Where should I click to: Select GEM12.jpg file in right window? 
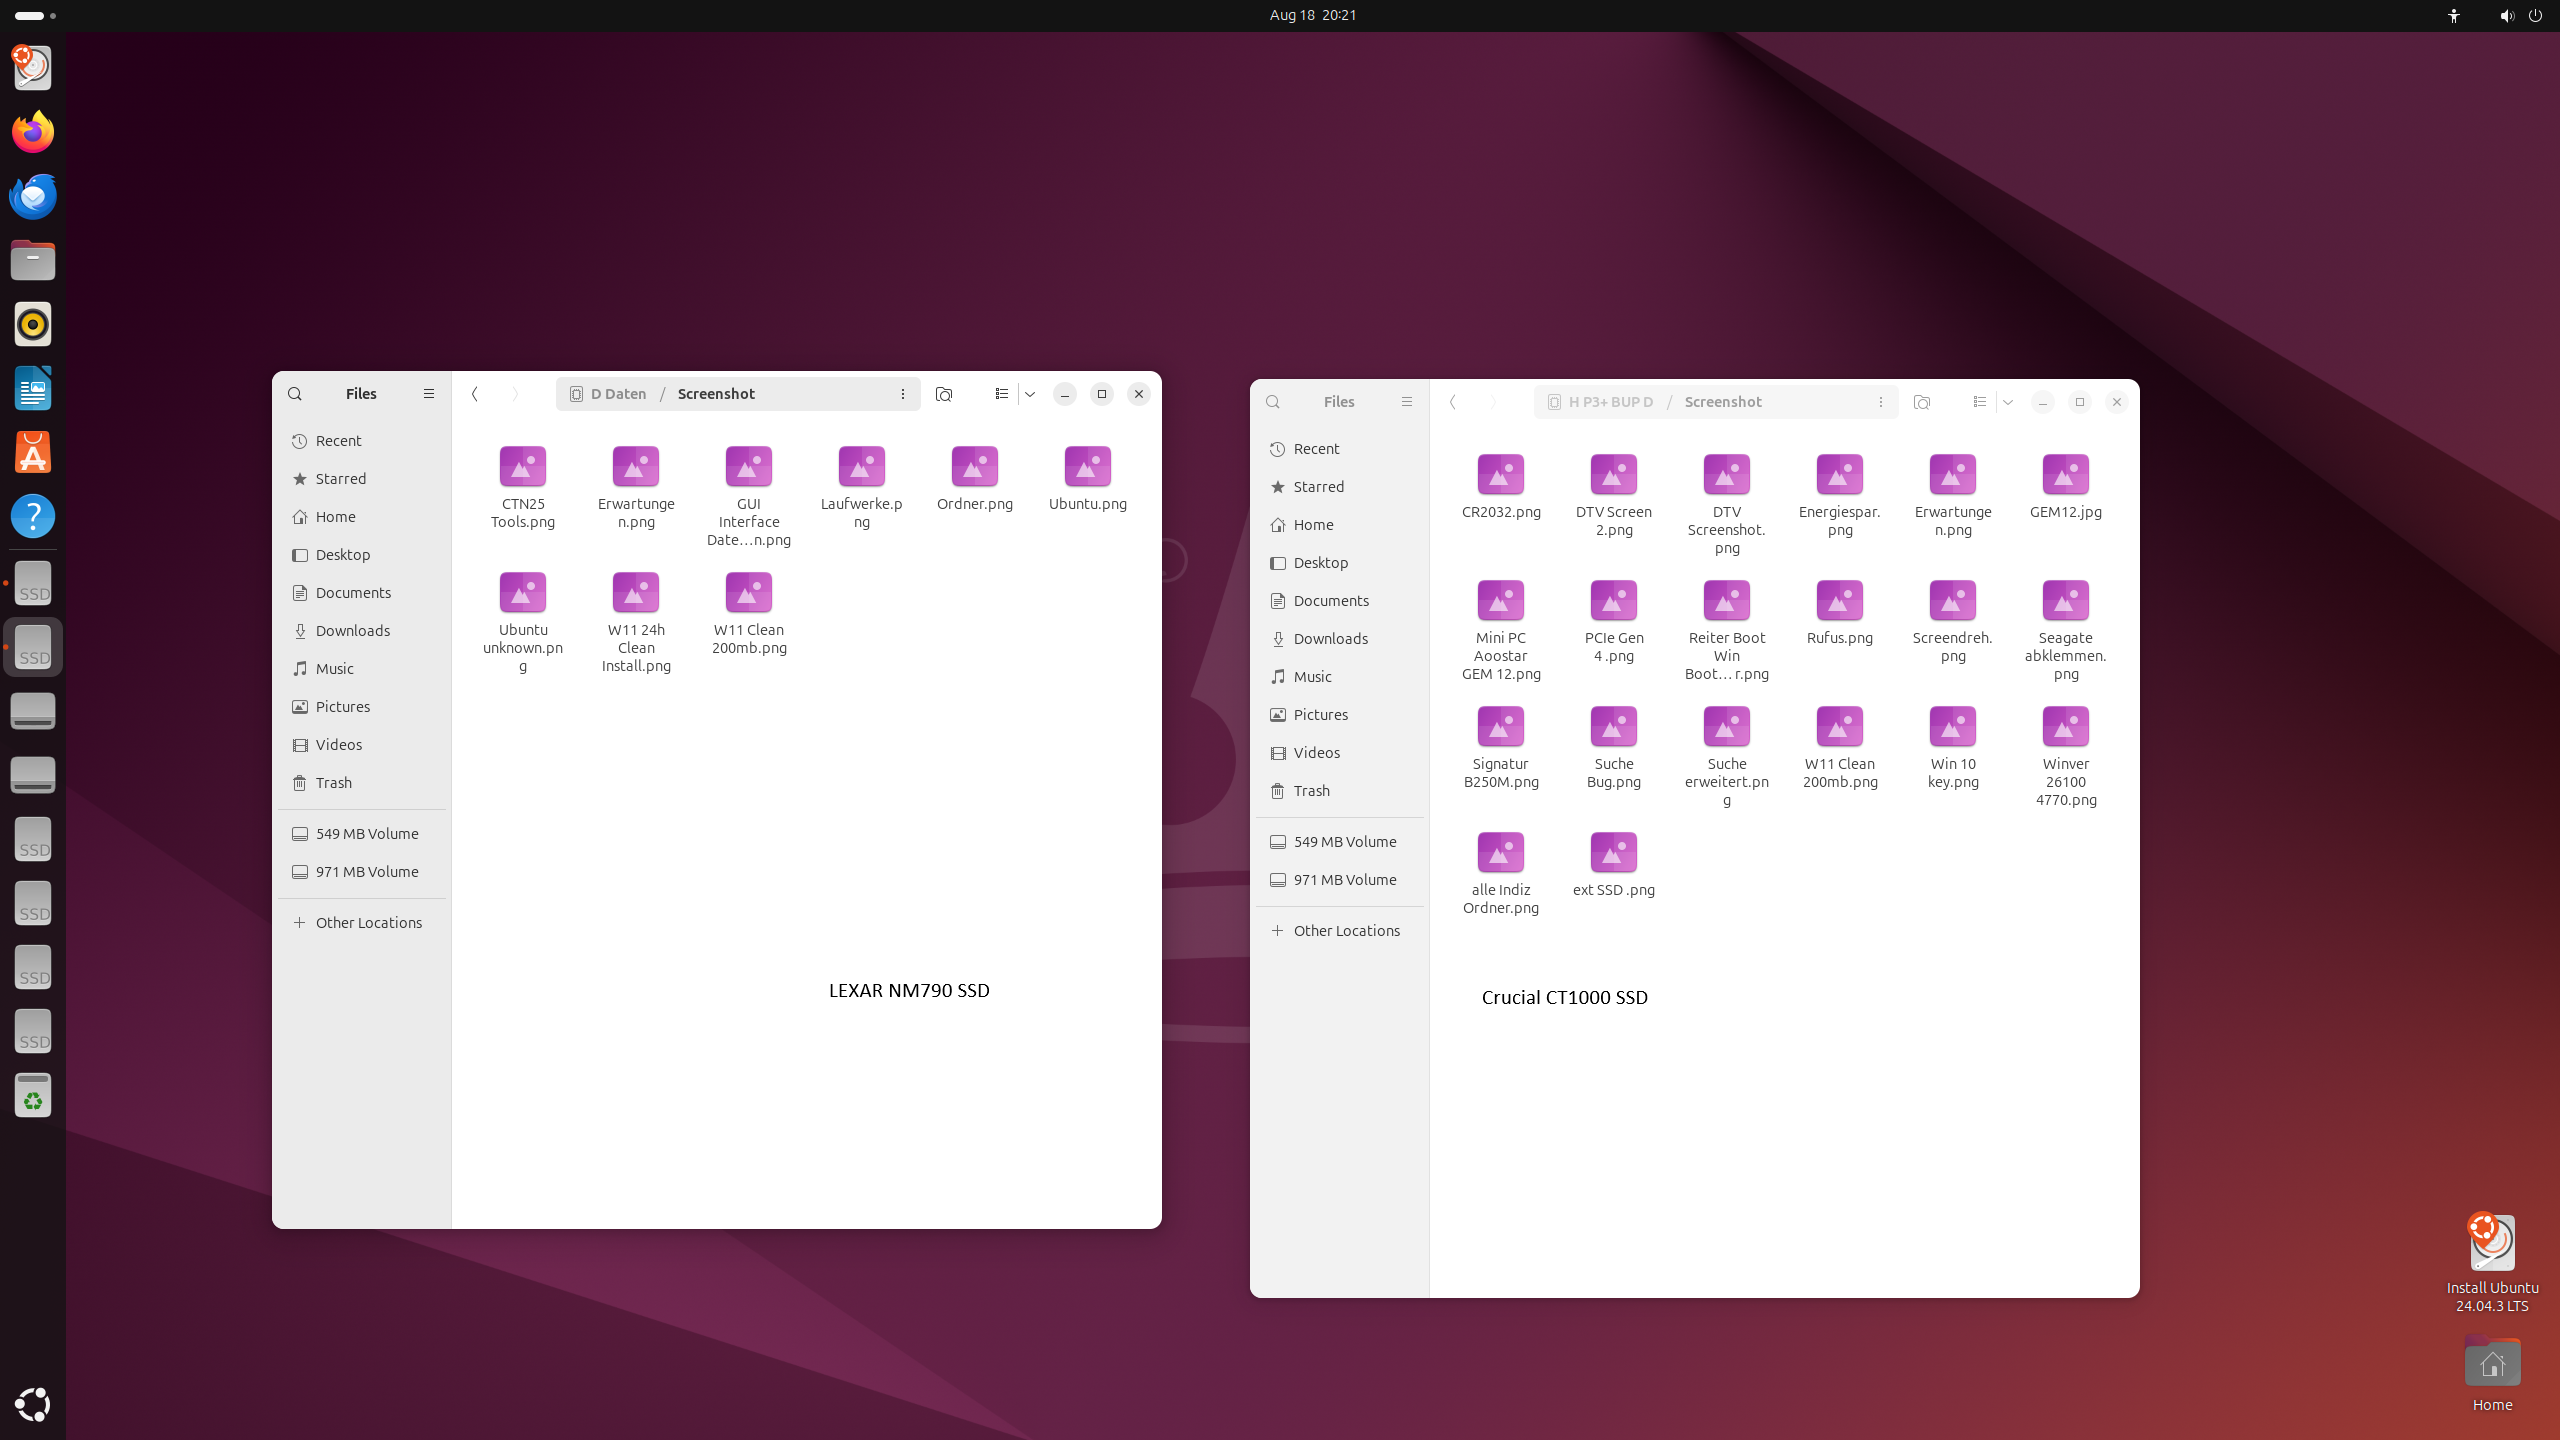click(2065, 476)
